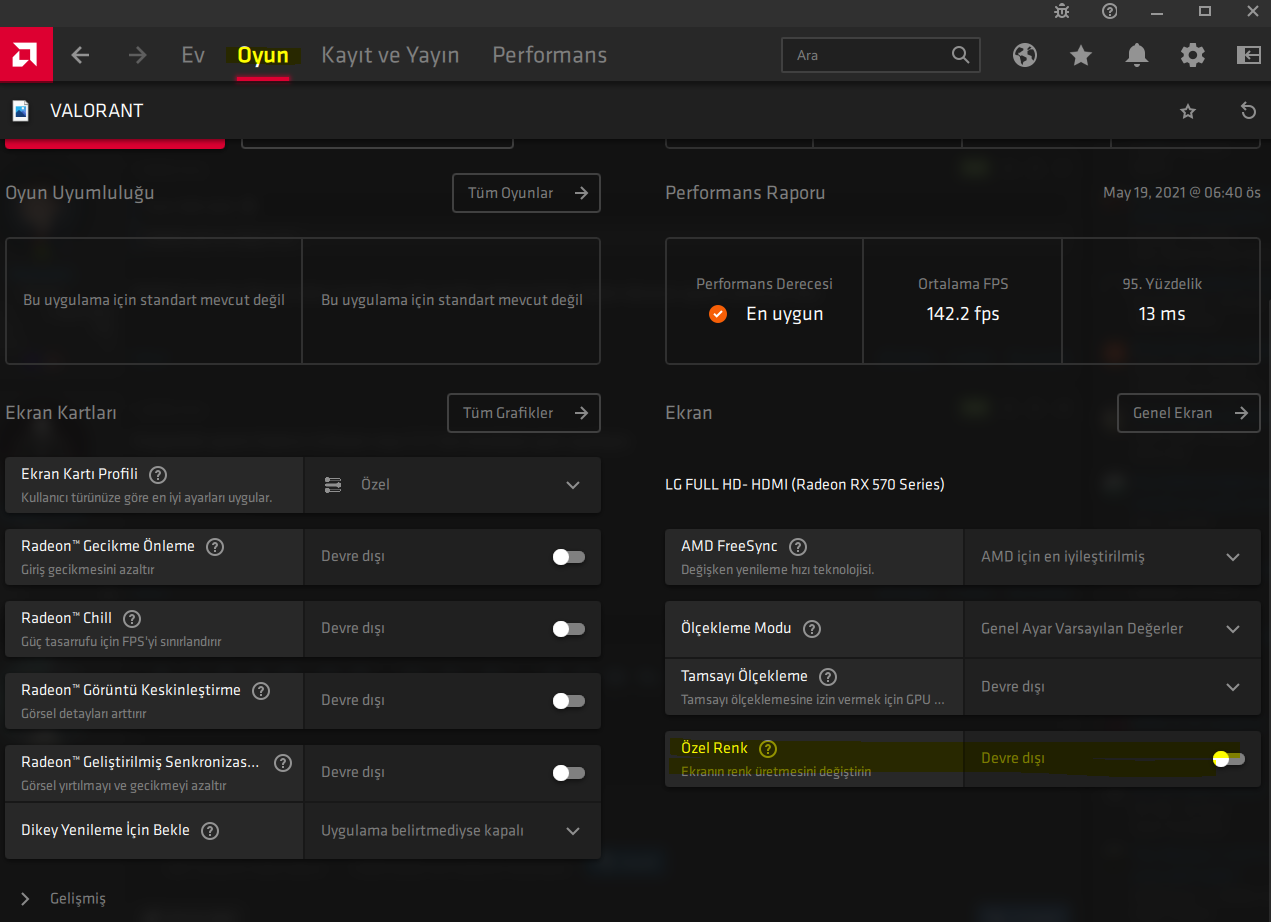
Task: Enable Geliştirilmiş Senkronizasyon toggle
Action: (x=569, y=773)
